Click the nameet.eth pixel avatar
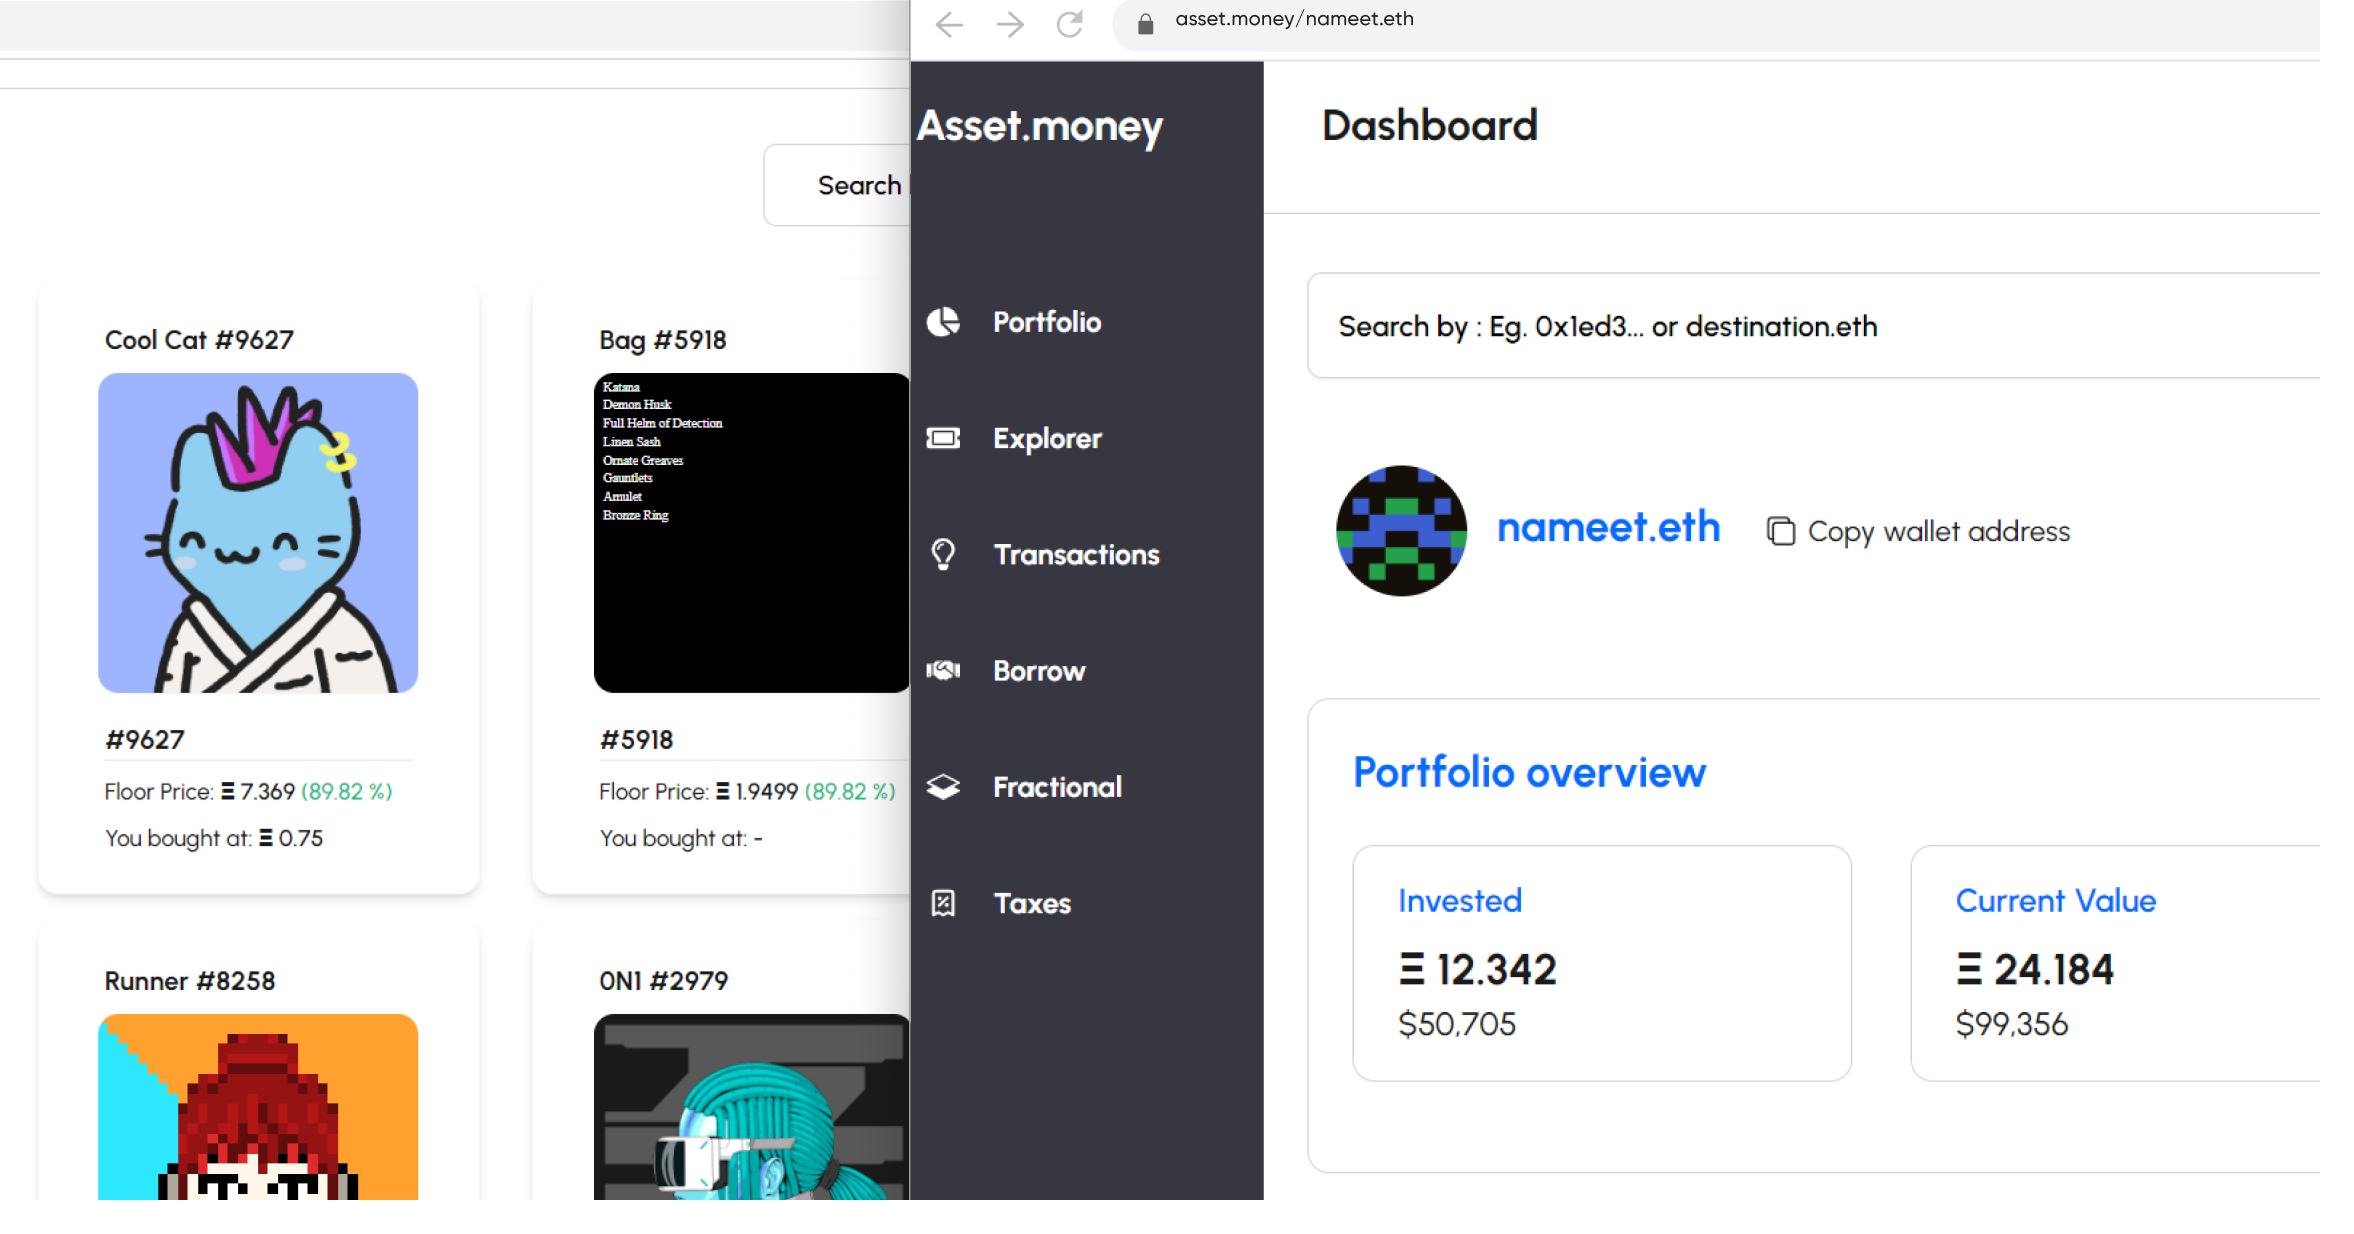The height and width of the screenshot is (1234, 2354). [1401, 531]
